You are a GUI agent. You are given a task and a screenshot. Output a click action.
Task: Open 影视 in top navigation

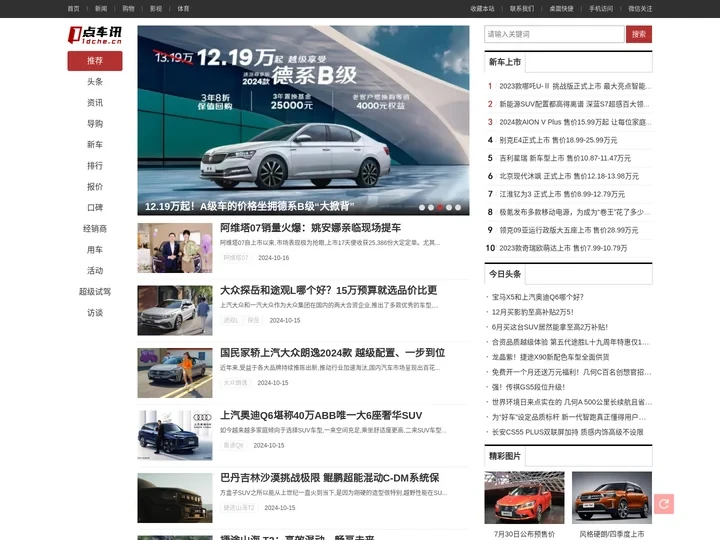point(156,9)
